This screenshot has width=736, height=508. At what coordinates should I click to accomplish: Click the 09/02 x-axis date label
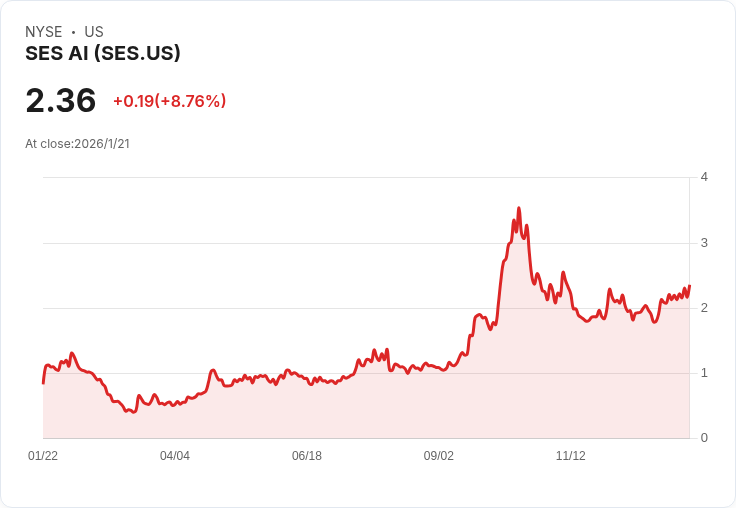click(438, 456)
